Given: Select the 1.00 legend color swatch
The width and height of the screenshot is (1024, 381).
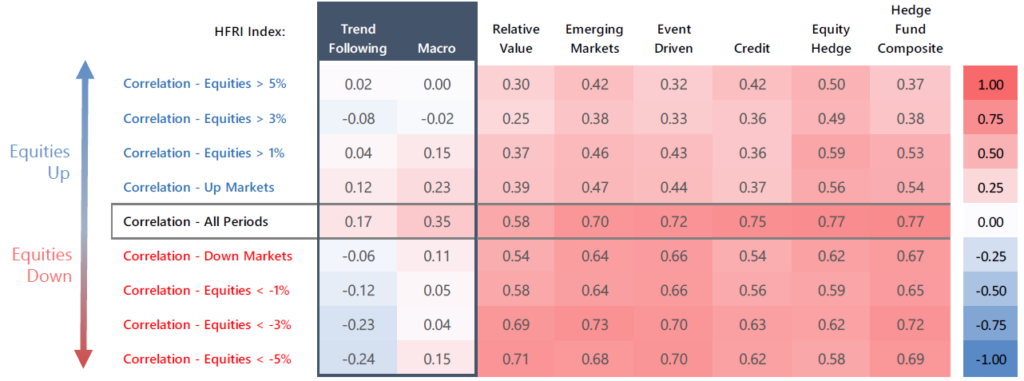Looking at the screenshot, I should [x=990, y=84].
